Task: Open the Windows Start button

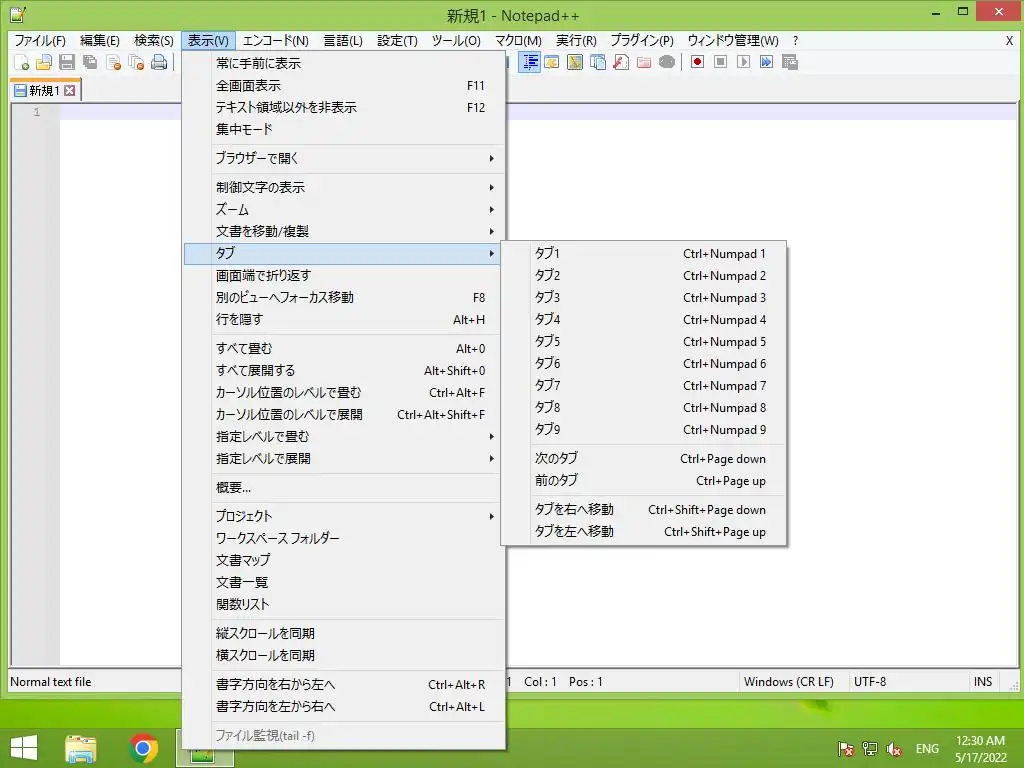Action: point(24,748)
